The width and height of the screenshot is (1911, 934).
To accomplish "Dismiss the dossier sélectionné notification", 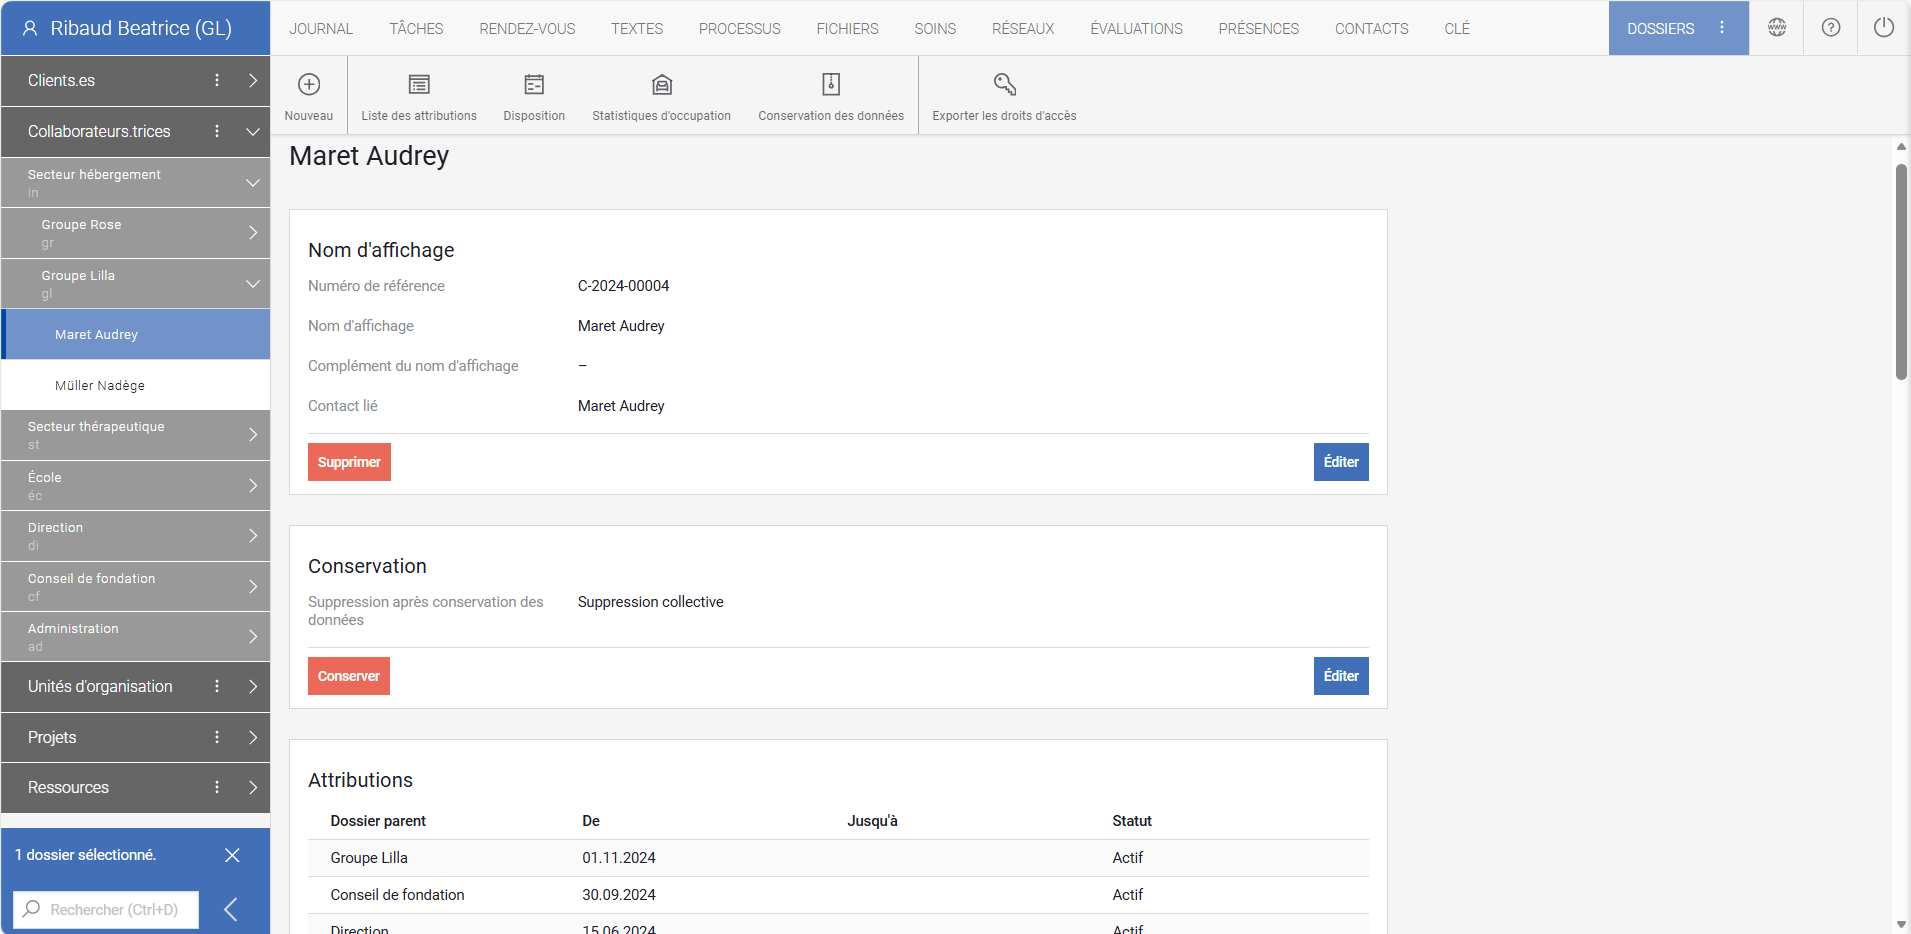I will pyautogui.click(x=232, y=855).
